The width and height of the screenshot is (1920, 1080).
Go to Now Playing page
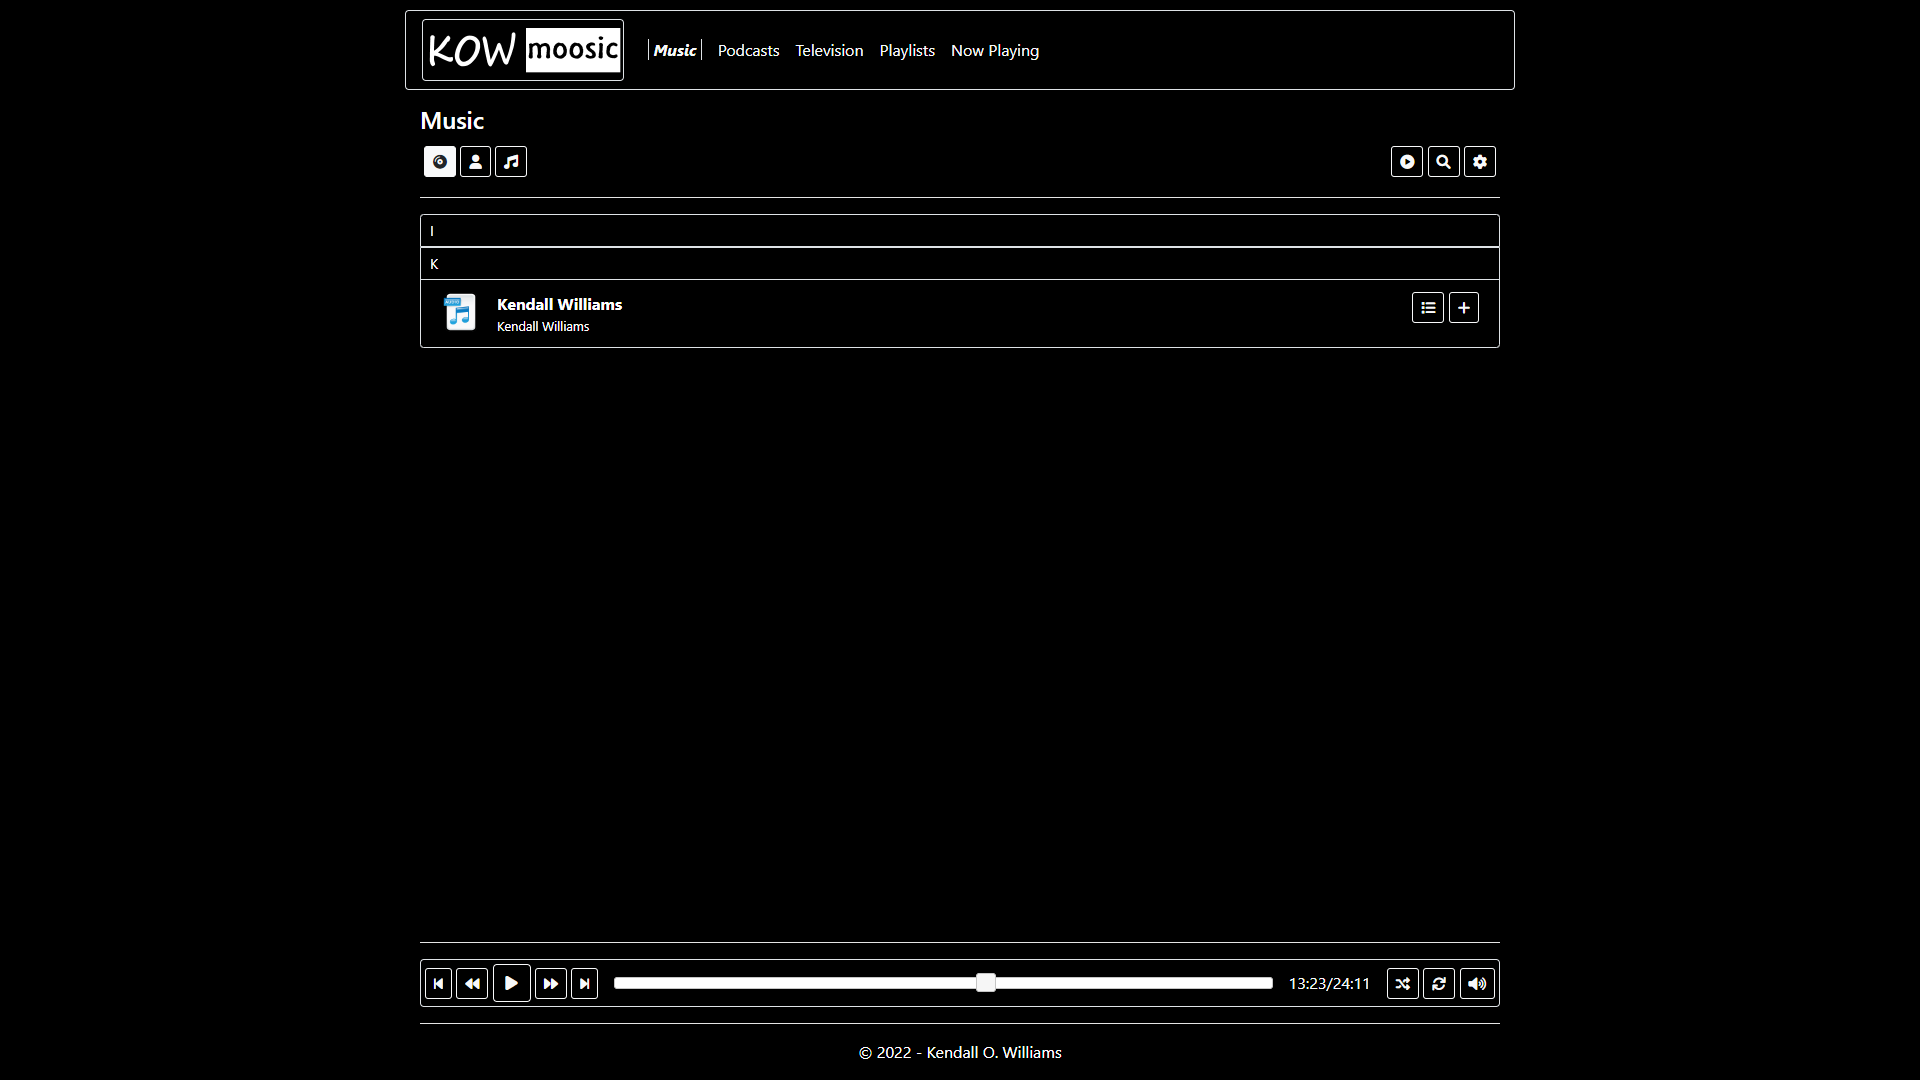(994, 51)
